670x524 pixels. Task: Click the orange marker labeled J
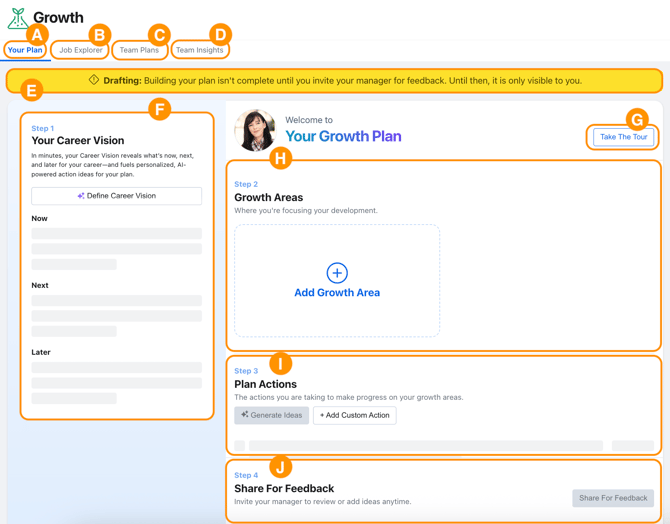pos(281,466)
